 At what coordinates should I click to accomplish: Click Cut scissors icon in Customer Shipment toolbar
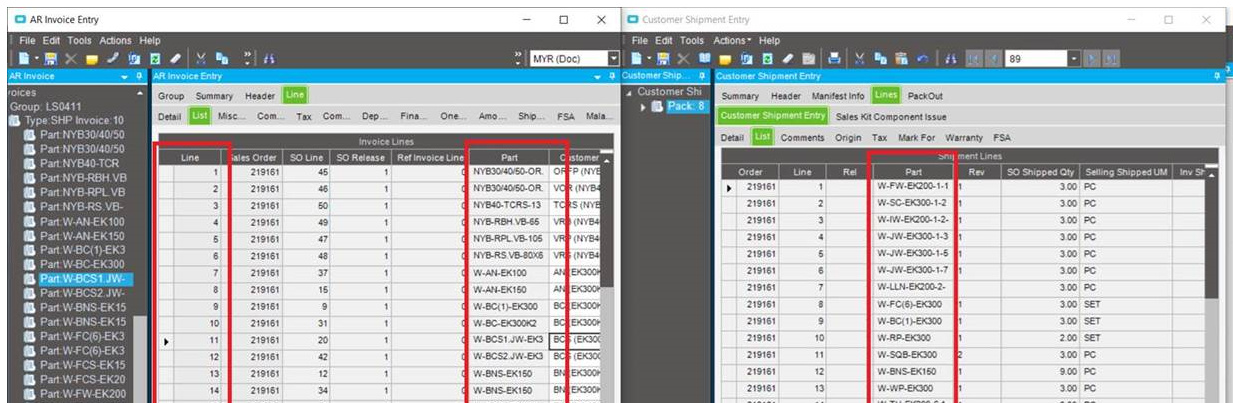pos(860,58)
